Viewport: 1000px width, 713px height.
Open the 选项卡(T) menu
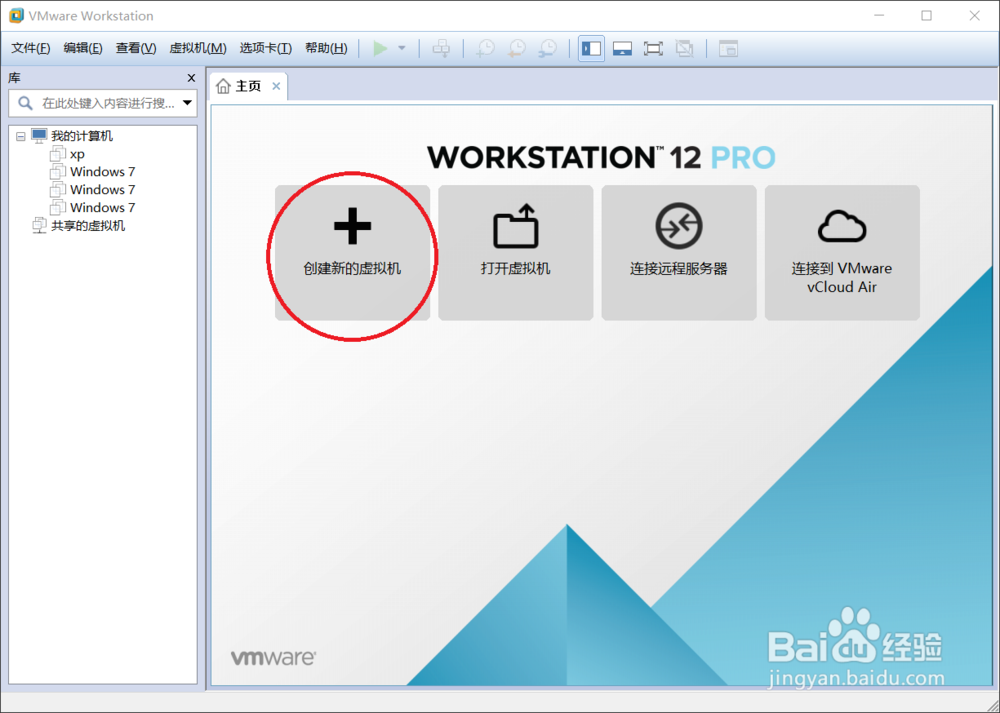click(x=265, y=48)
